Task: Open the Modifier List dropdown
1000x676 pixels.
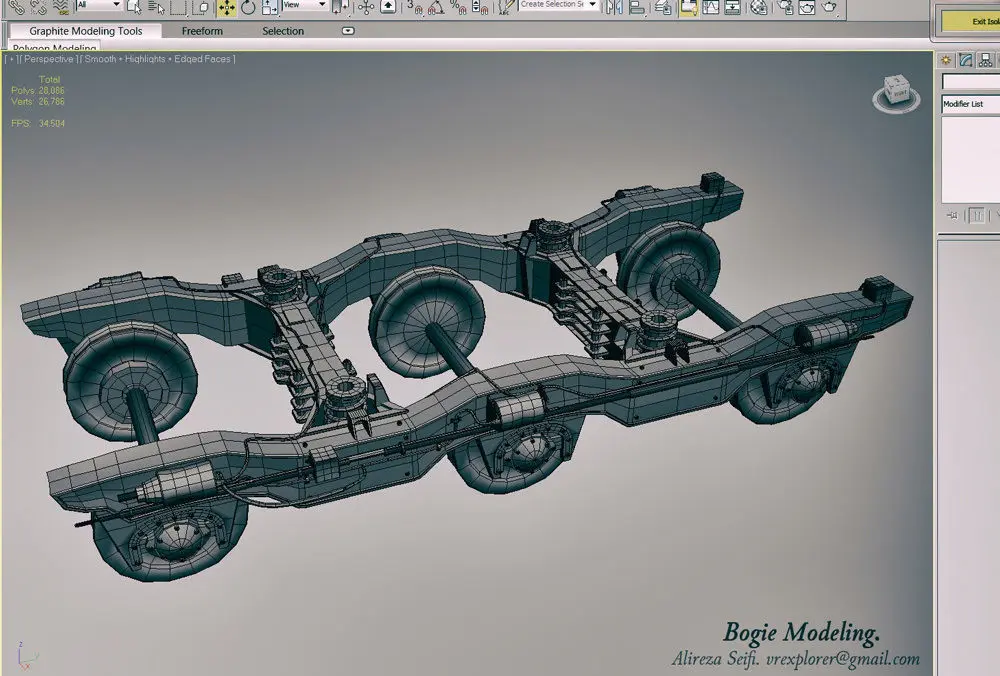Action: [x=971, y=103]
